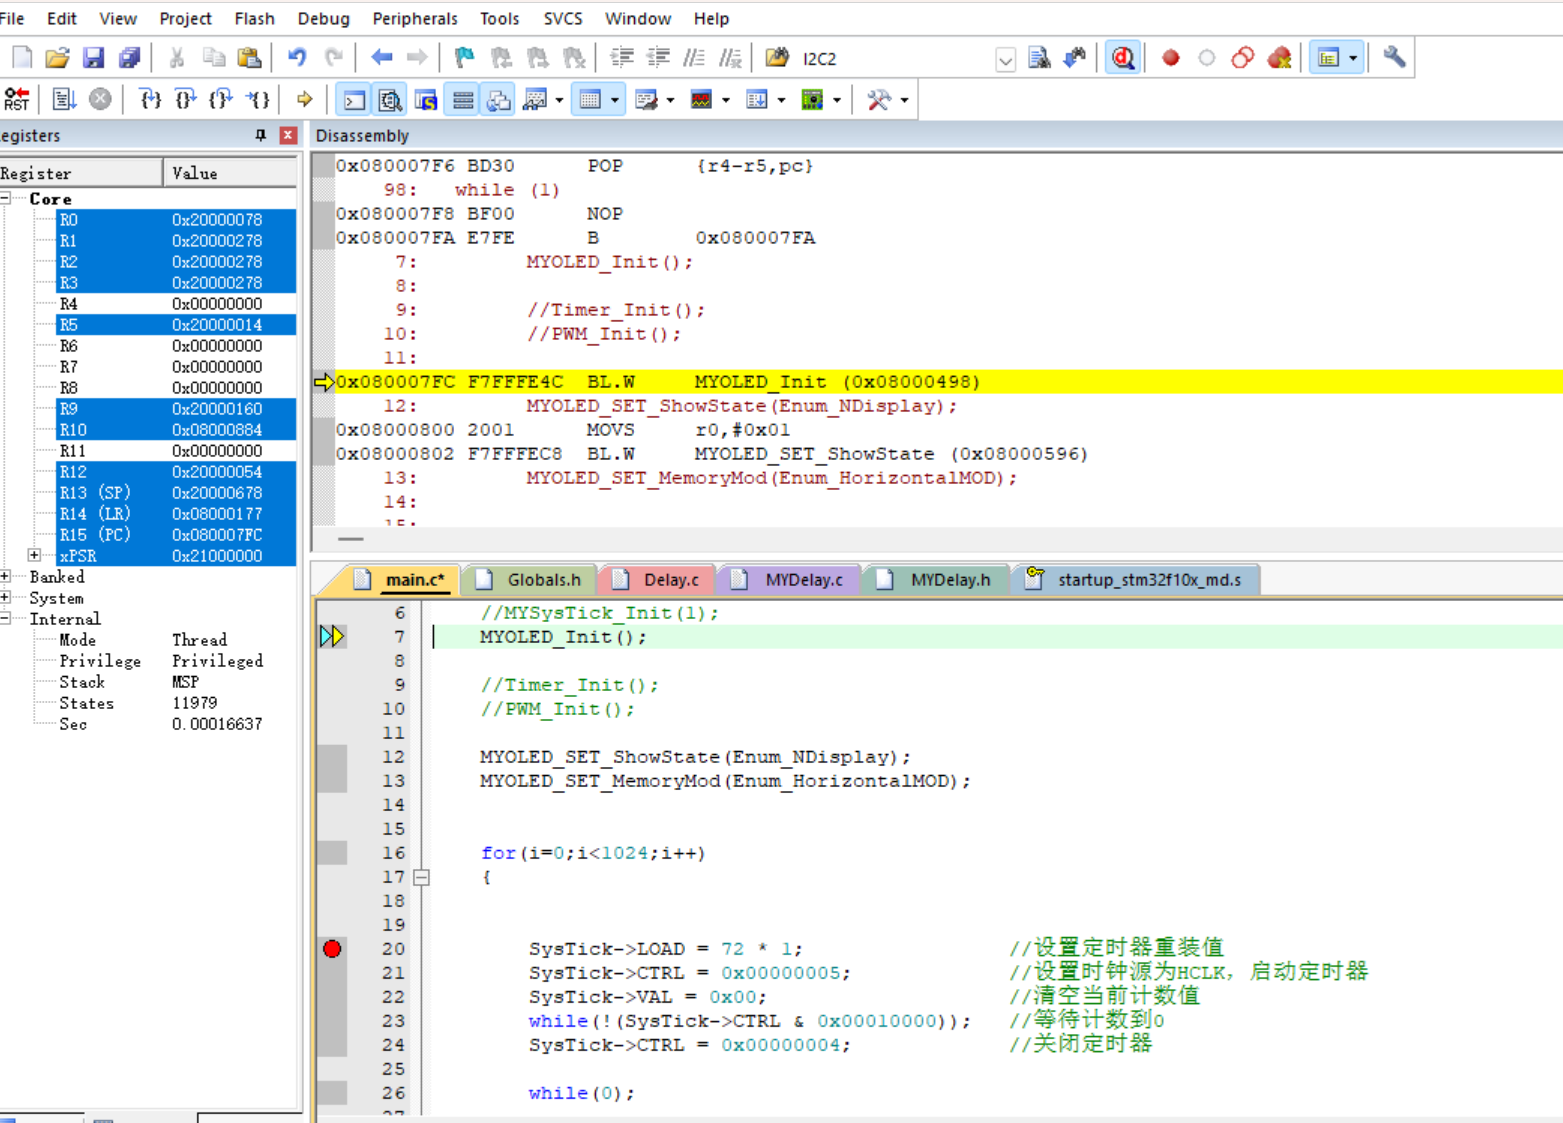Remove the breakpoint at line 20
This screenshot has height=1123, width=1563.
click(332, 949)
